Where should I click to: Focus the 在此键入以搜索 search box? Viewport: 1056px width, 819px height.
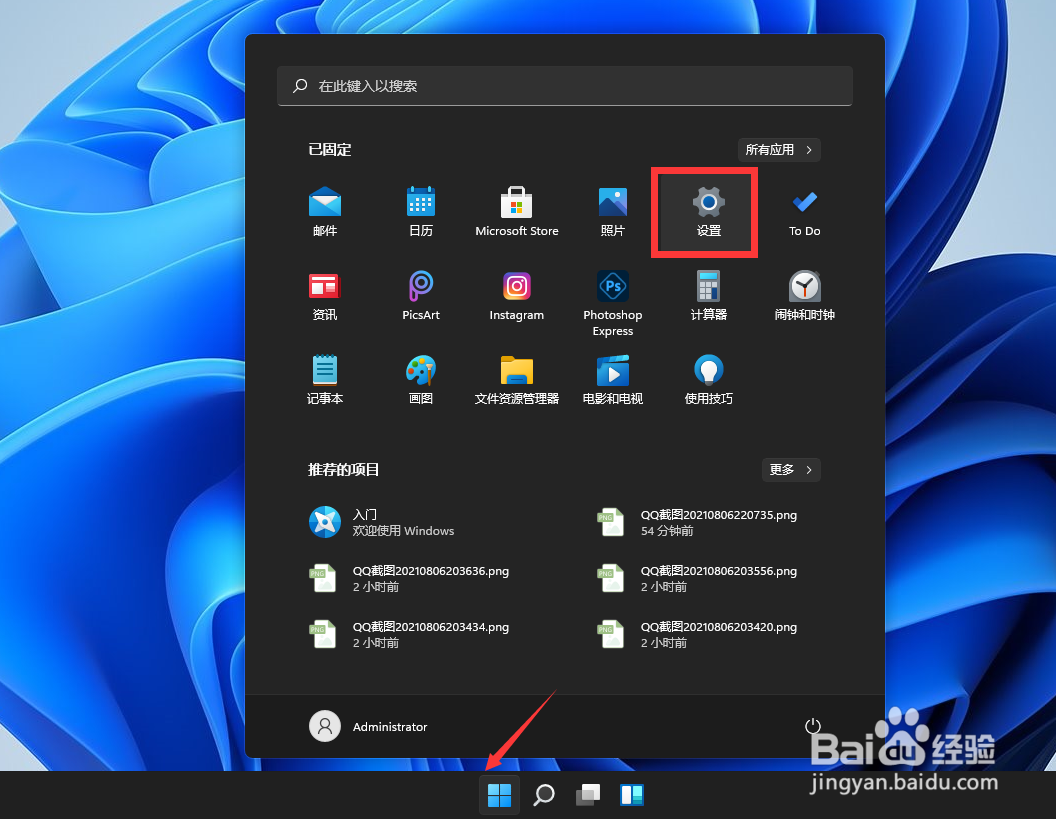point(564,86)
